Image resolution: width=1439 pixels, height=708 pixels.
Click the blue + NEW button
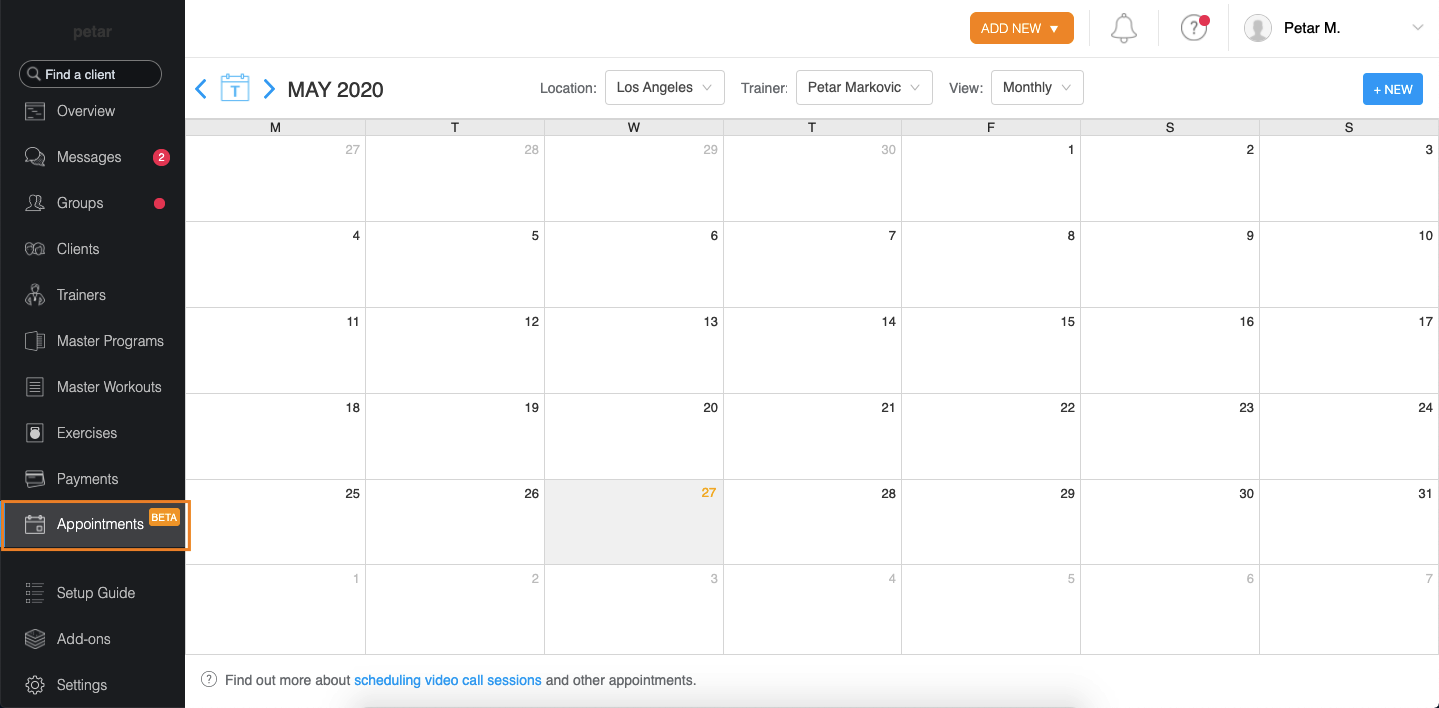(x=1392, y=89)
